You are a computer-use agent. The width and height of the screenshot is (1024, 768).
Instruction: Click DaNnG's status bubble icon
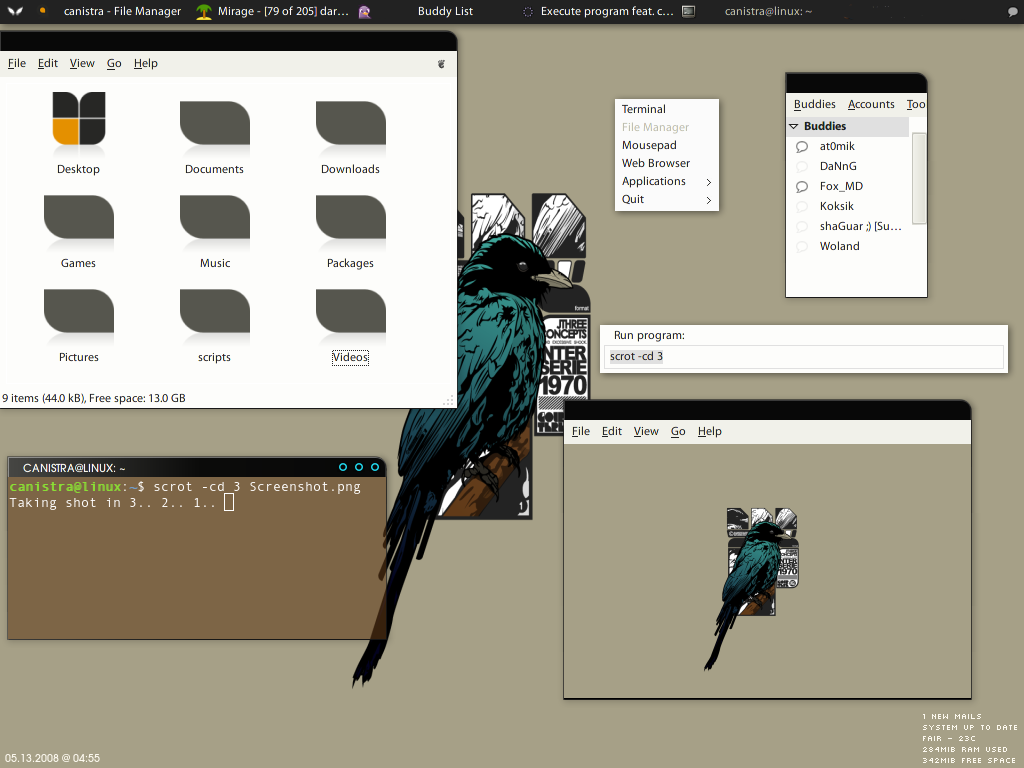(x=802, y=167)
